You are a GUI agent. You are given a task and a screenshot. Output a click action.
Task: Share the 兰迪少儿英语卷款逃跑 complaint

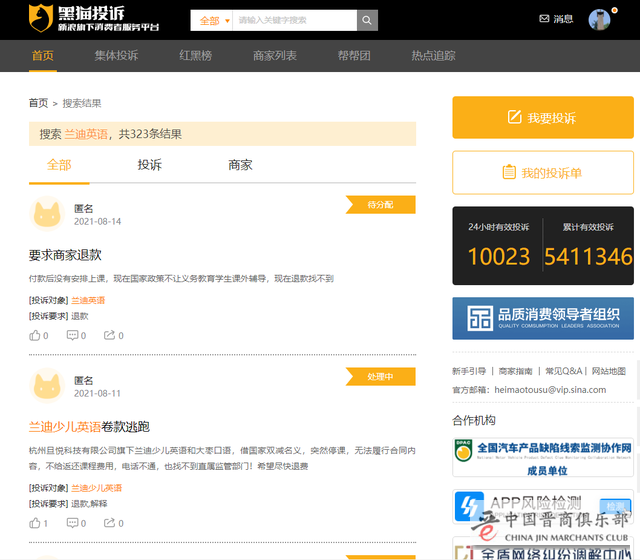[x=109, y=523]
